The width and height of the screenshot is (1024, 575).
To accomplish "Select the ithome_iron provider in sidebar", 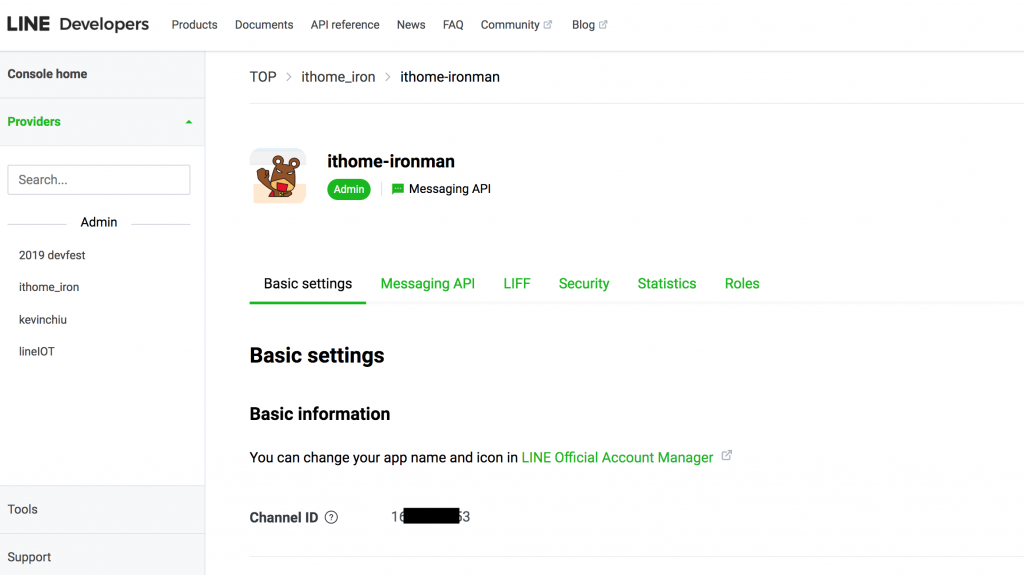I will (49, 288).
